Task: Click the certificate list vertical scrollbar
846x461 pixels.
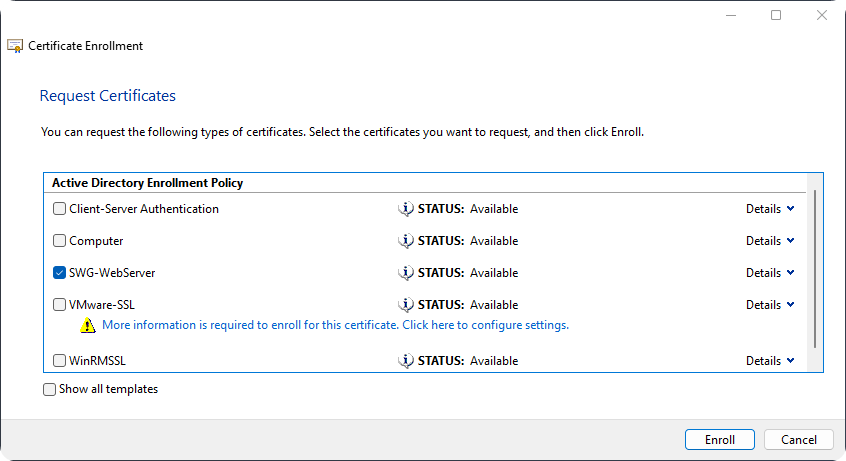Action: (817, 268)
